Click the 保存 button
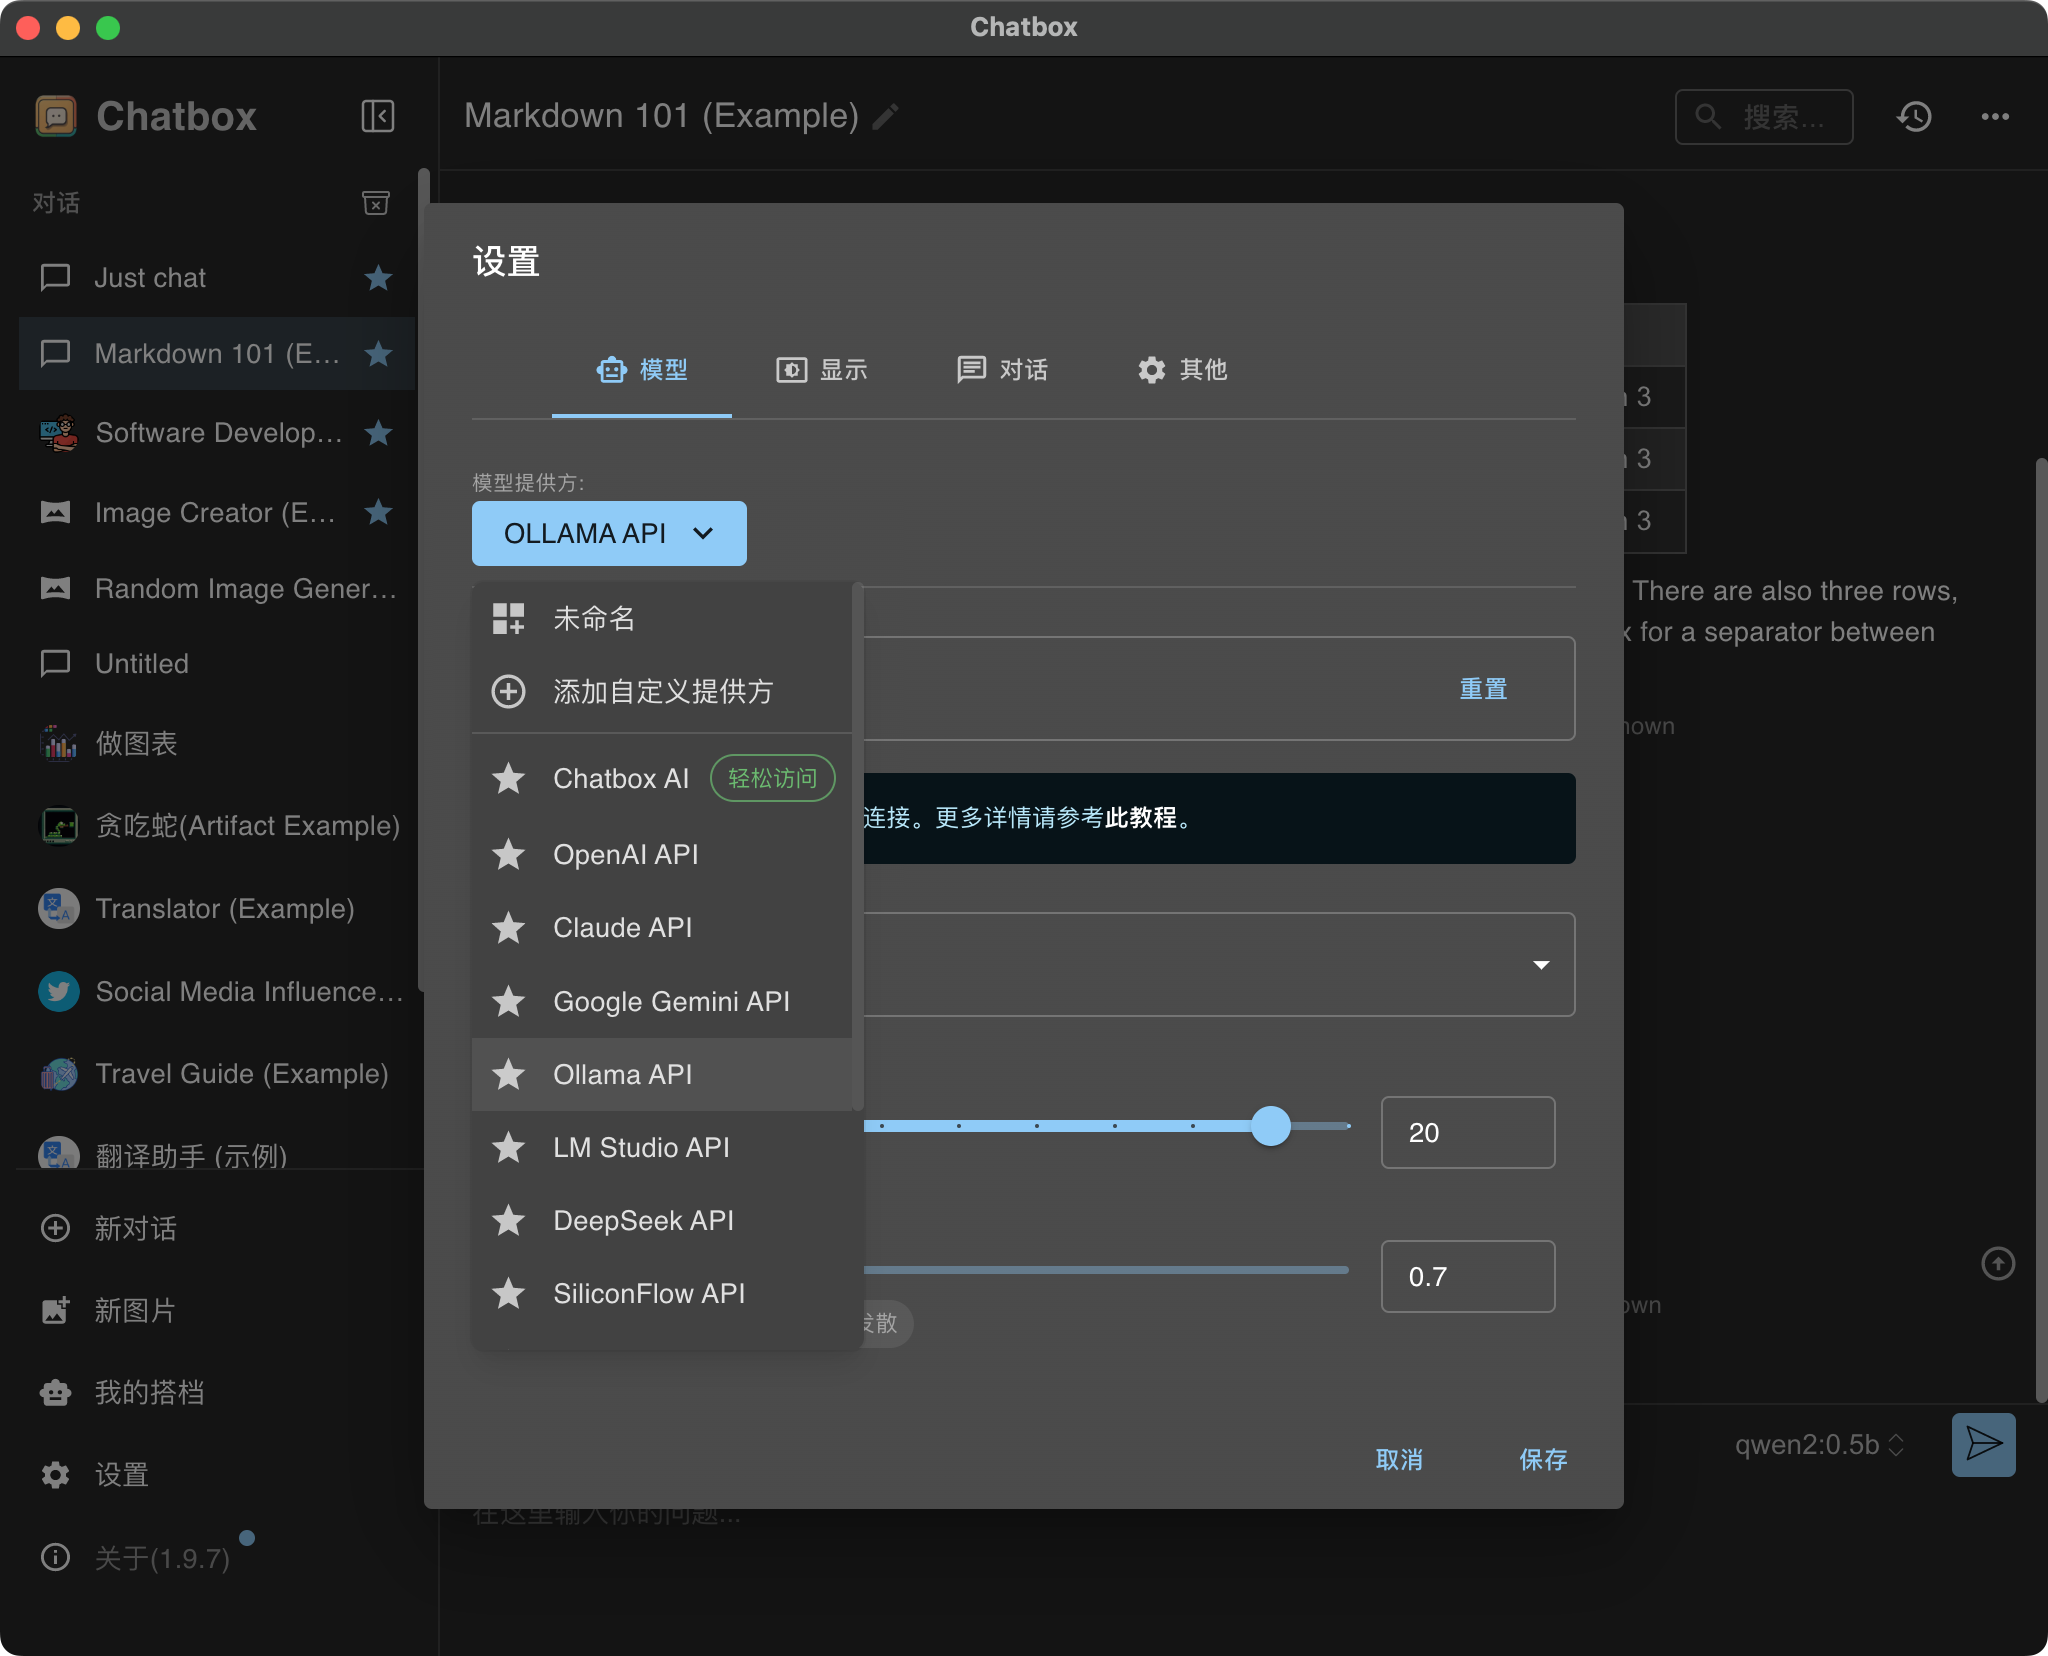2048x1656 pixels. [1543, 1460]
